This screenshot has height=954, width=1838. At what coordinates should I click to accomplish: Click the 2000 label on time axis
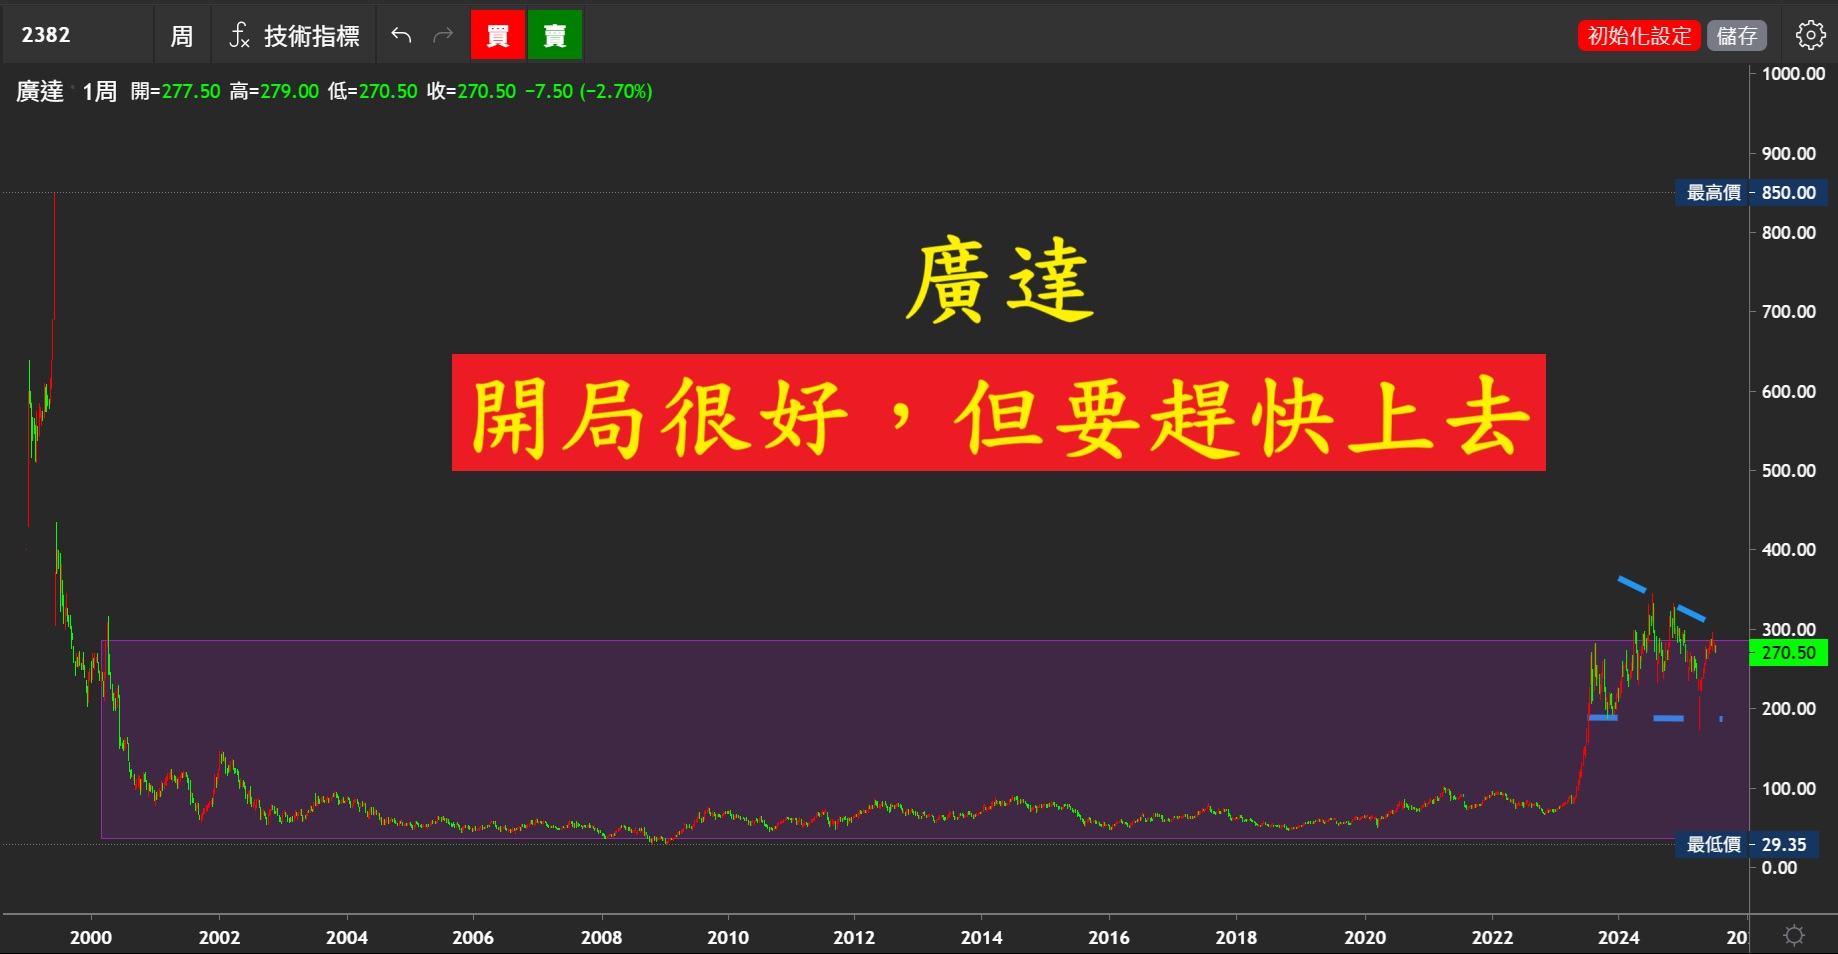point(91,937)
